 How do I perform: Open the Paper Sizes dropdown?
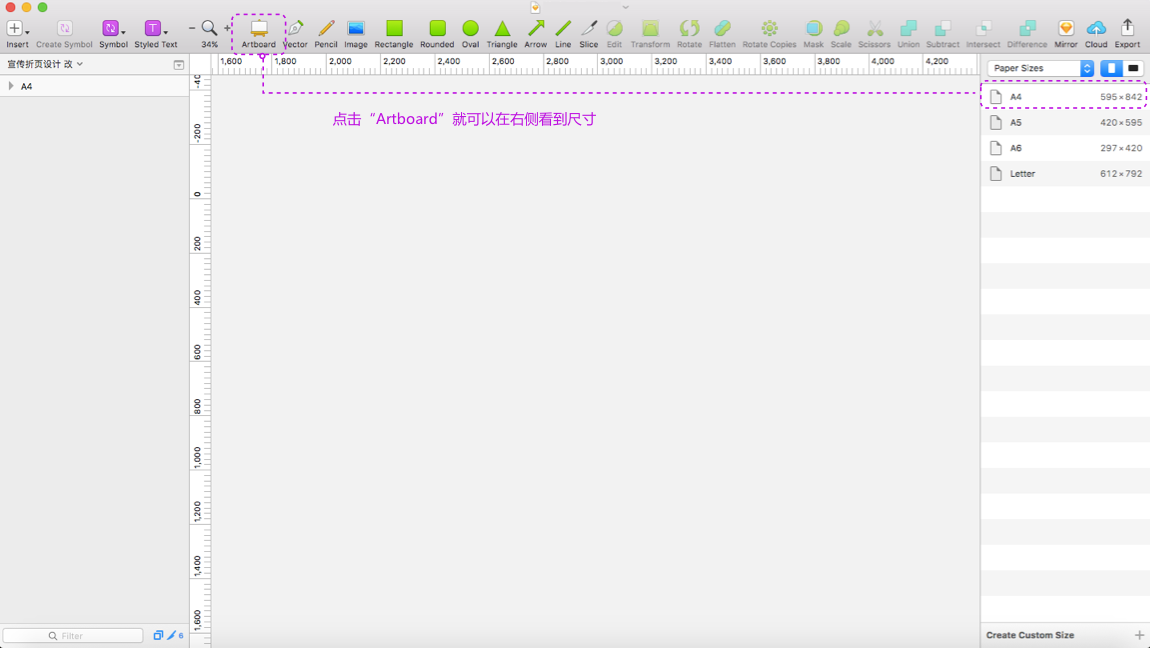tap(1041, 68)
